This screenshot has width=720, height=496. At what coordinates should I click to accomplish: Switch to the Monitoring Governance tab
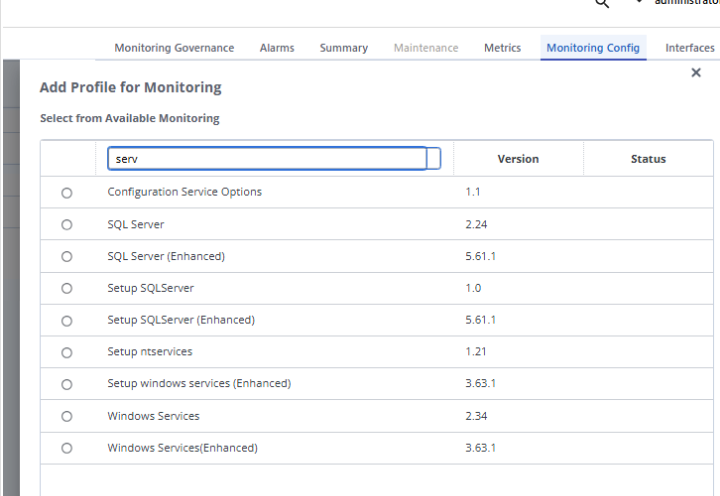pyautogui.click(x=174, y=48)
